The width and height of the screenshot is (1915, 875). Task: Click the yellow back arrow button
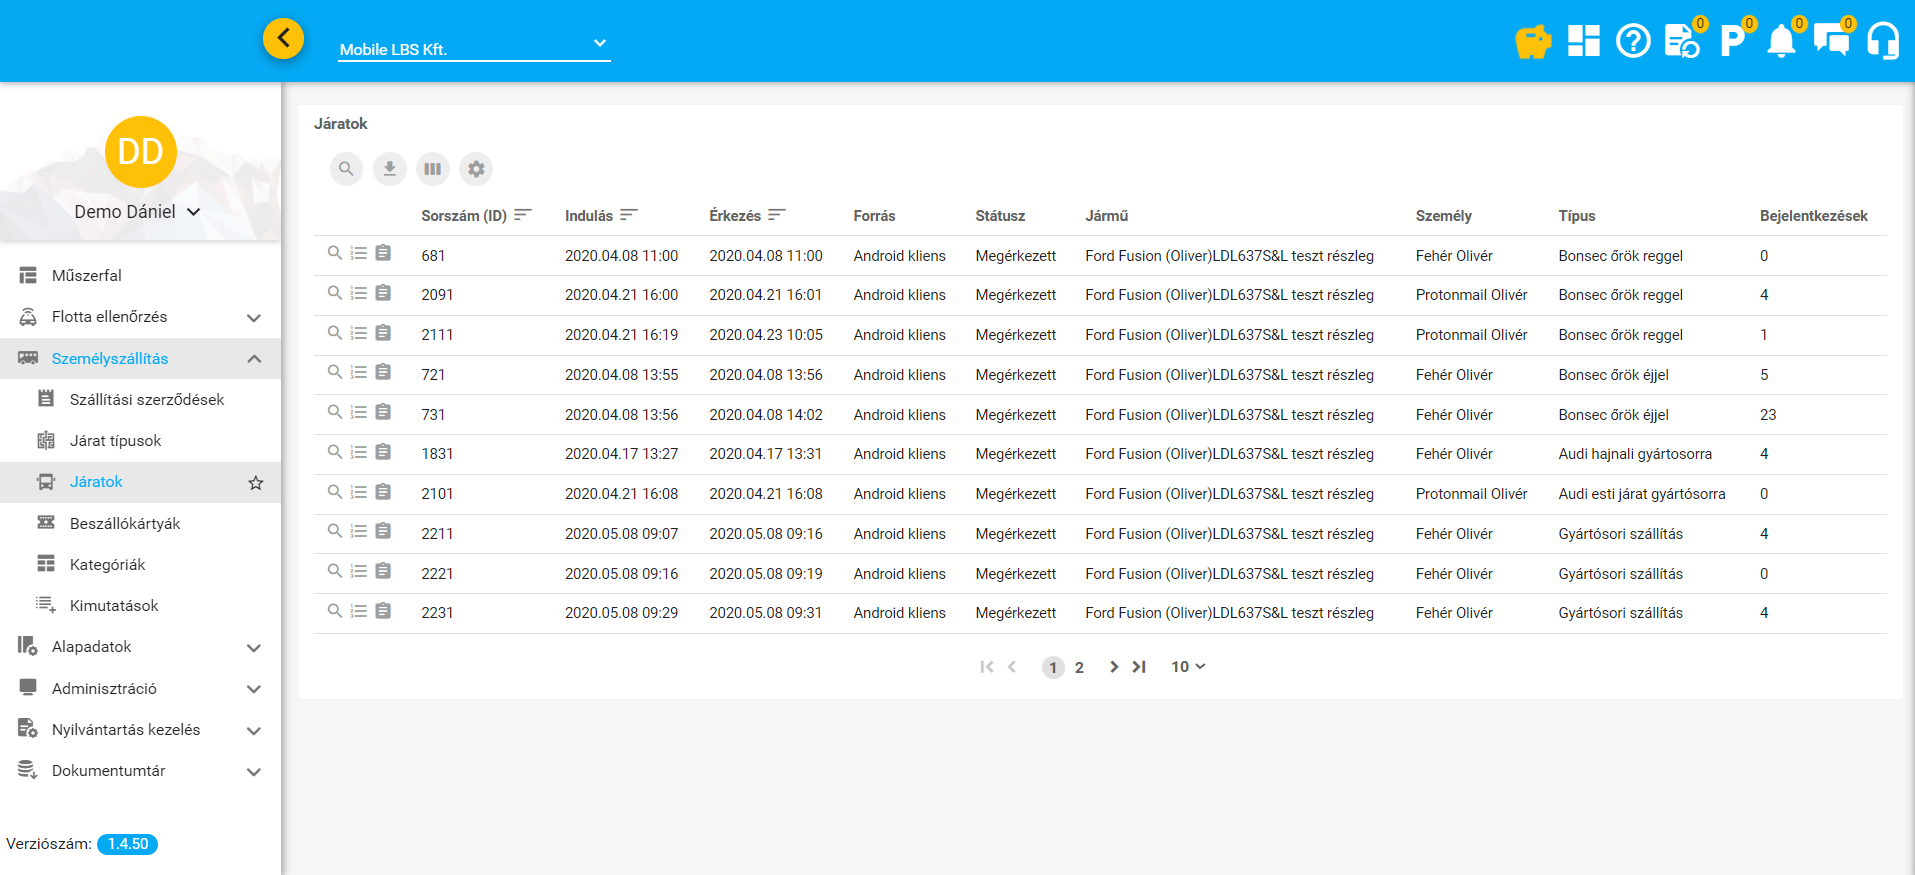[284, 39]
